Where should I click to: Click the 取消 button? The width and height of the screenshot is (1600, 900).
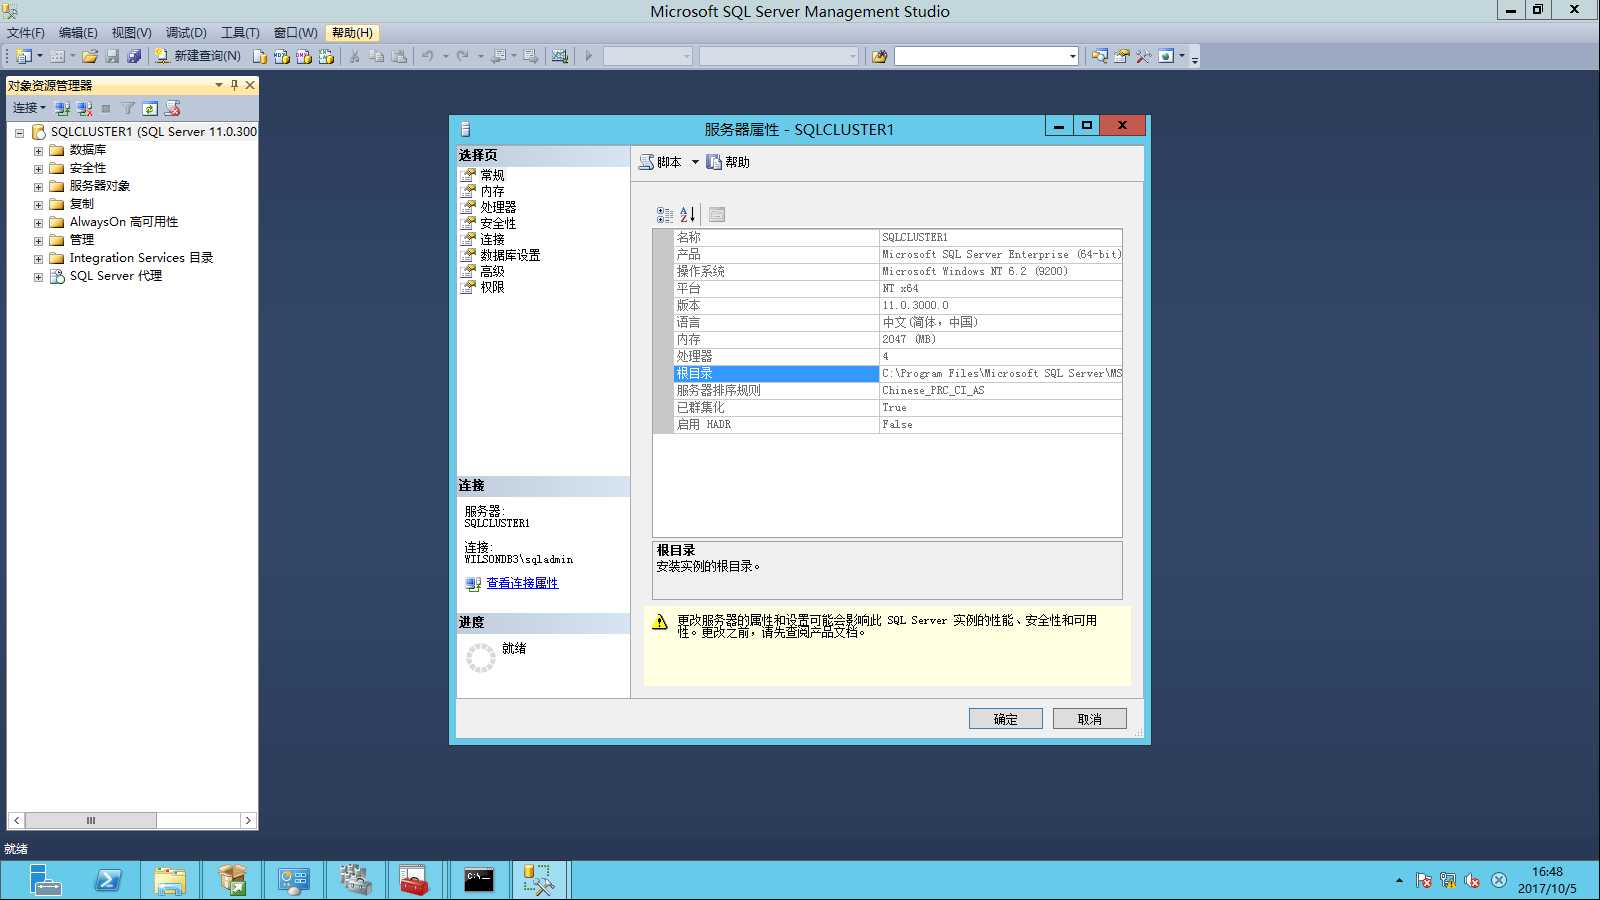(1090, 719)
